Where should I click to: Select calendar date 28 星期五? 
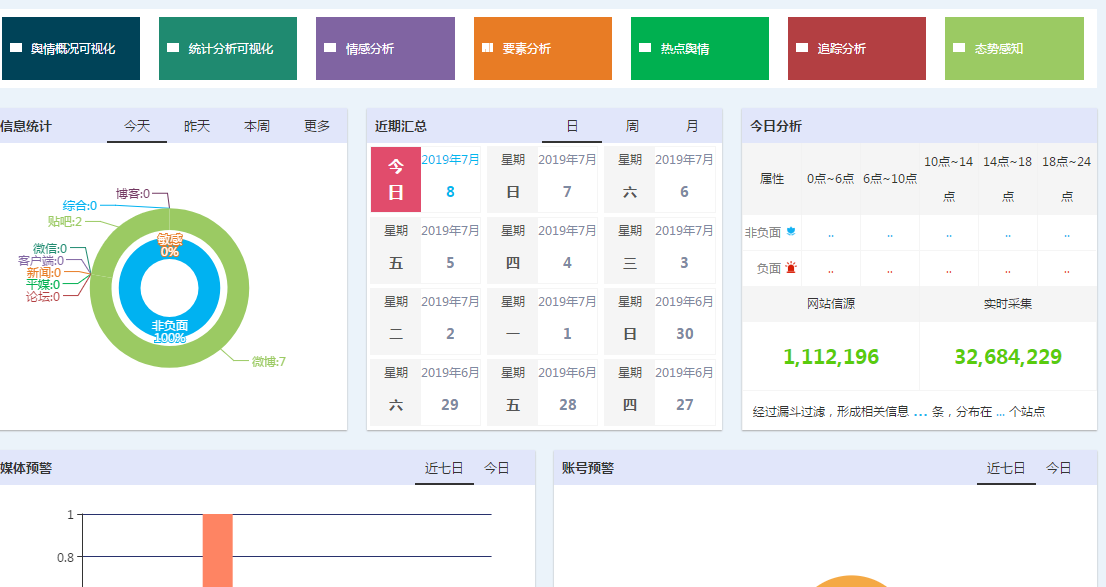coord(542,392)
